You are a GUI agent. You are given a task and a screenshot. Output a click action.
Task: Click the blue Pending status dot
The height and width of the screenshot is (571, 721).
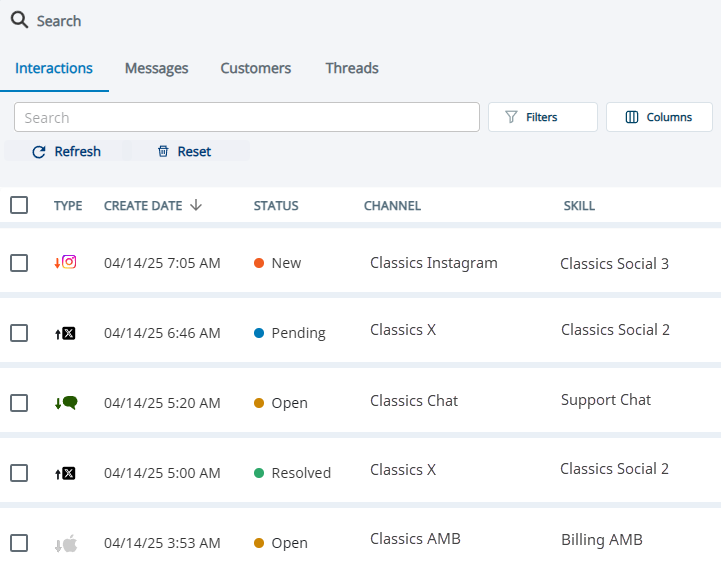point(259,333)
